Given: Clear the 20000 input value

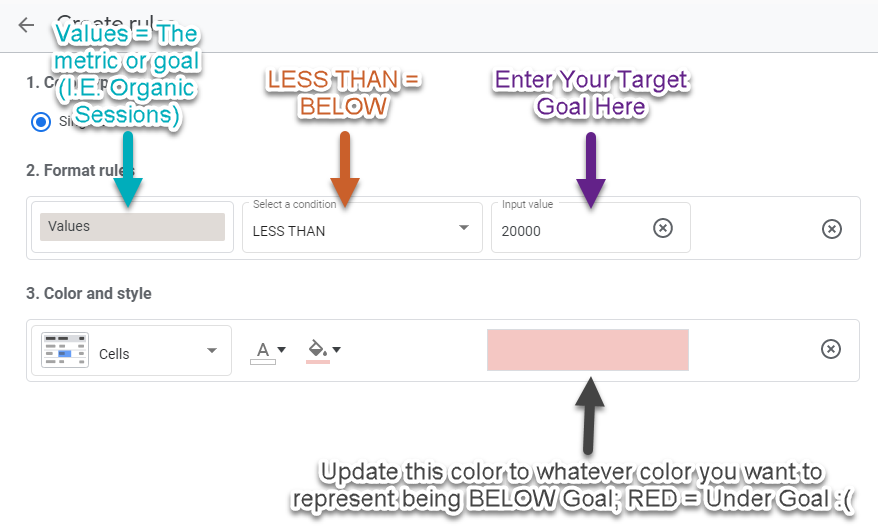Looking at the screenshot, I should click(x=662, y=229).
